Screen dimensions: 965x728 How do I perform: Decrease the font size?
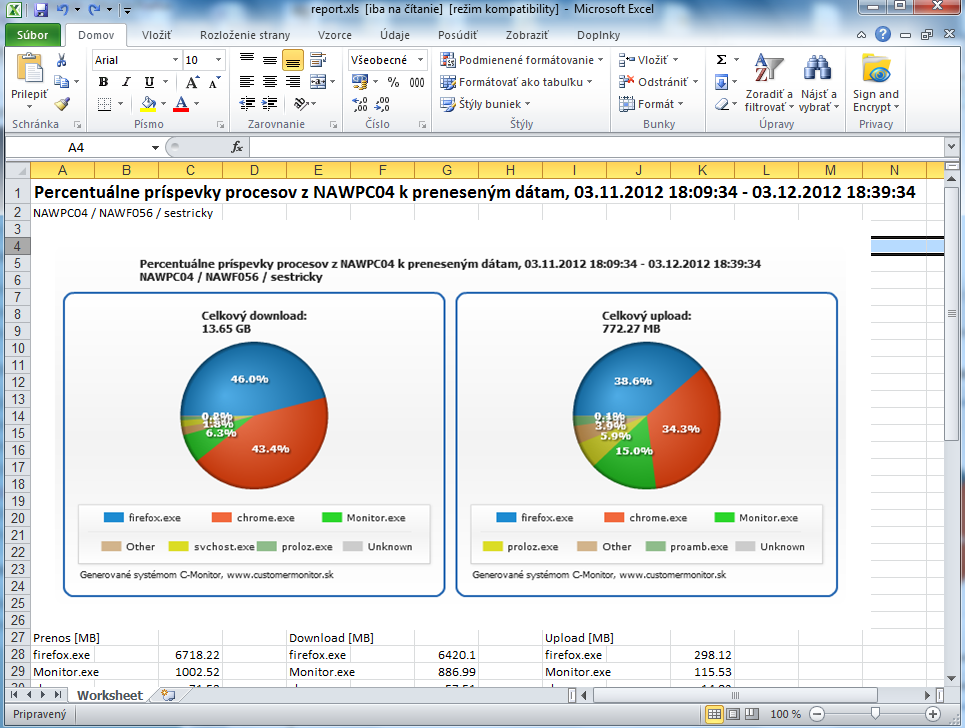tap(214, 82)
